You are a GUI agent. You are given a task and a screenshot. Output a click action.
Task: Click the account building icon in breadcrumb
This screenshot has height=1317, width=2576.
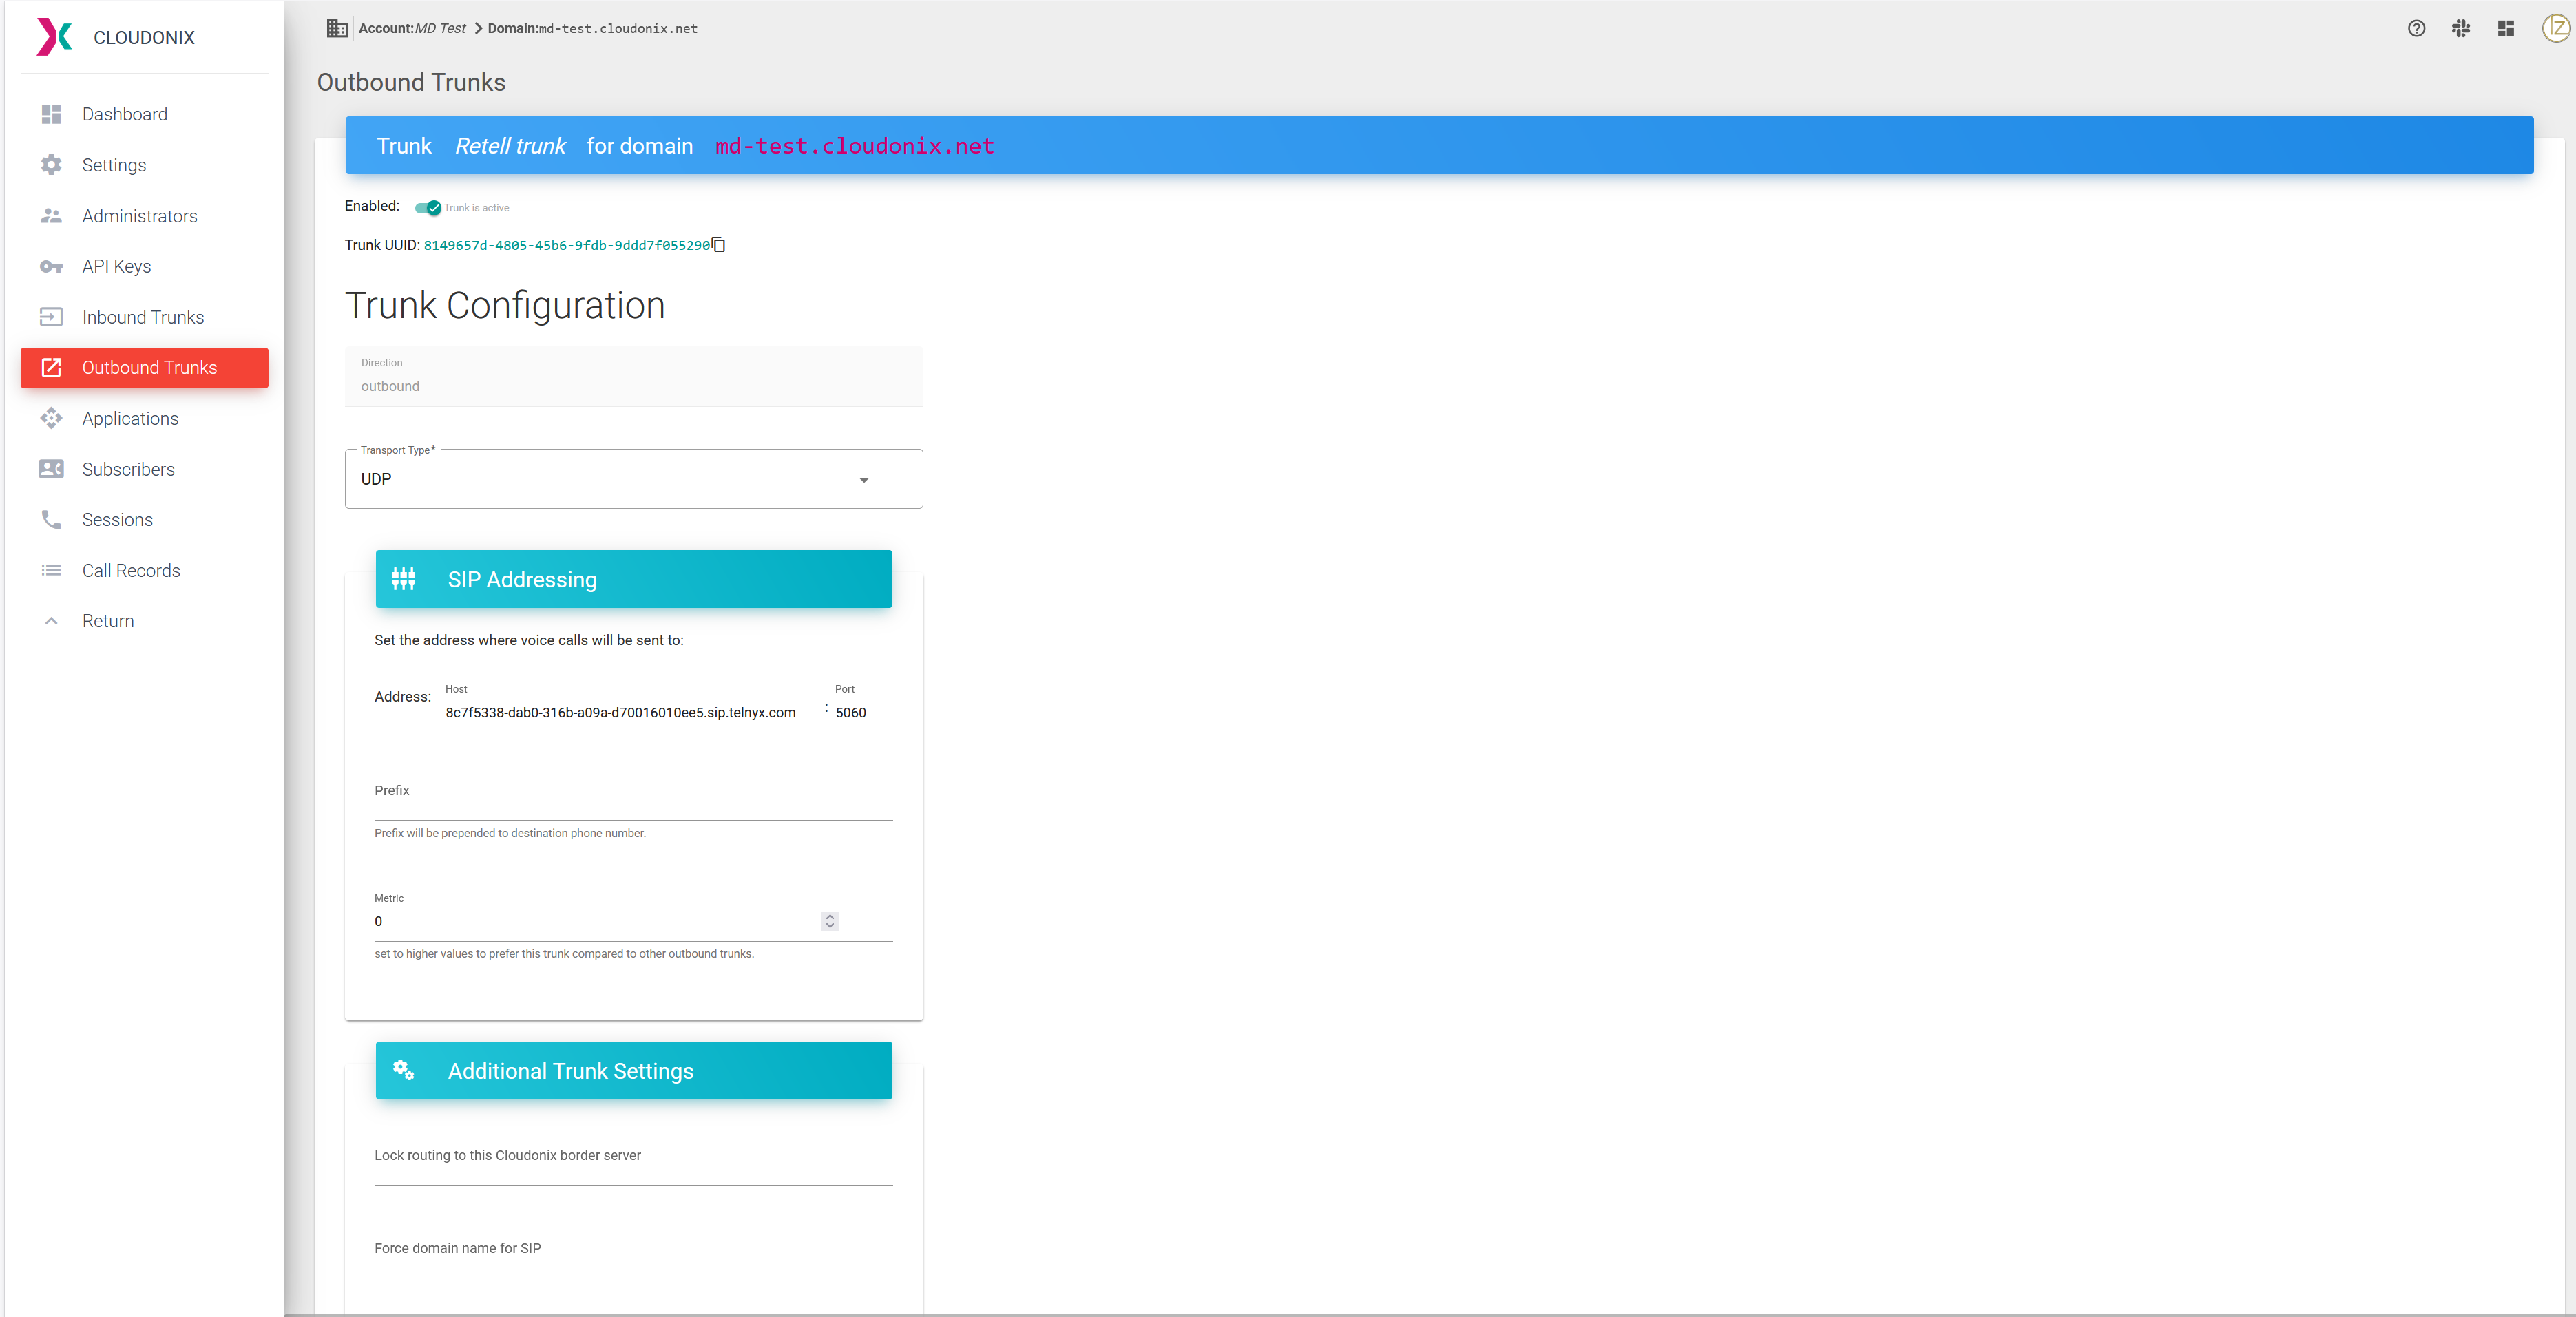[x=337, y=29]
